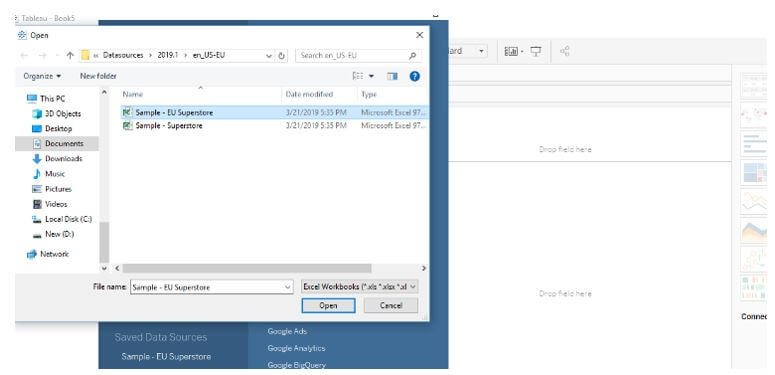Click the horizontal scrollbar thumb in file list
This screenshot has height=375, width=775.
tap(247, 268)
